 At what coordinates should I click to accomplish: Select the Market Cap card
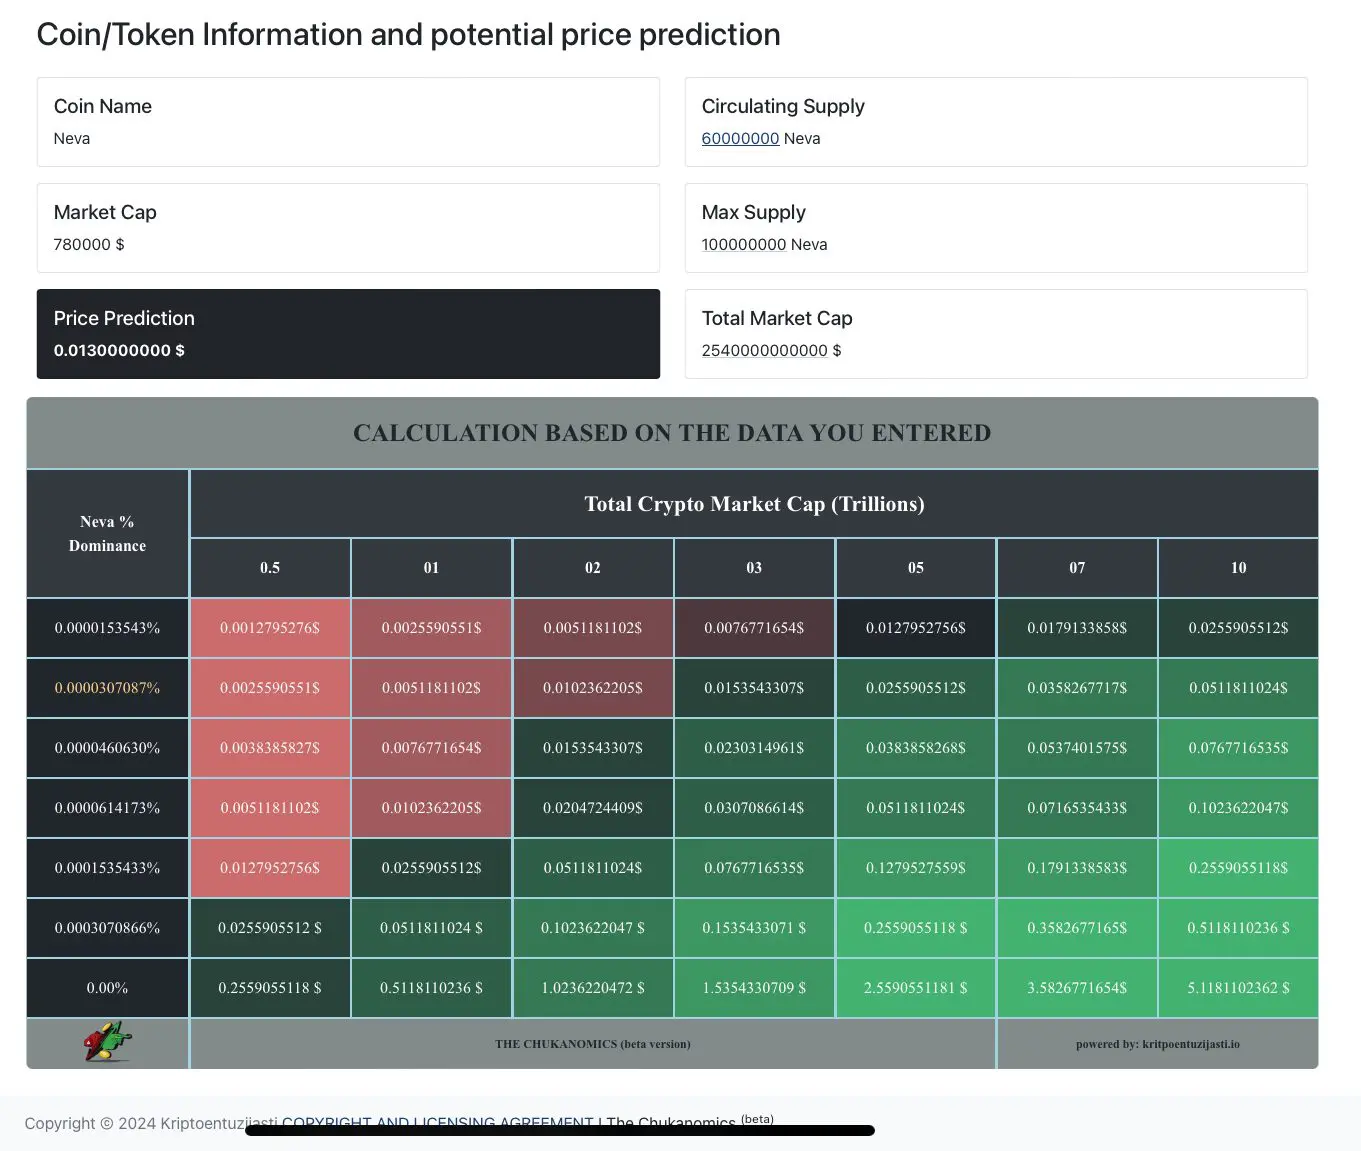click(x=348, y=228)
